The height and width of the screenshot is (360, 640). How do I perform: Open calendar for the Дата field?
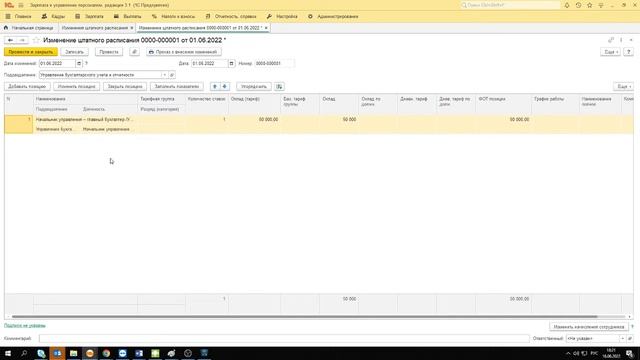(231, 63)
